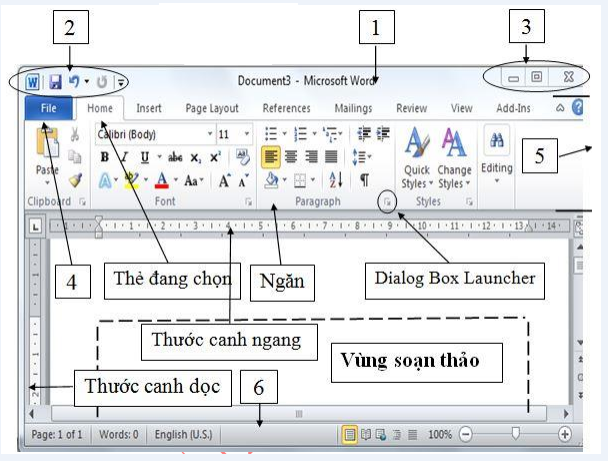This screenshot has height=461, width=608.
Task: Open the Styles dialog box launcher
Action: tap(469, 202)
